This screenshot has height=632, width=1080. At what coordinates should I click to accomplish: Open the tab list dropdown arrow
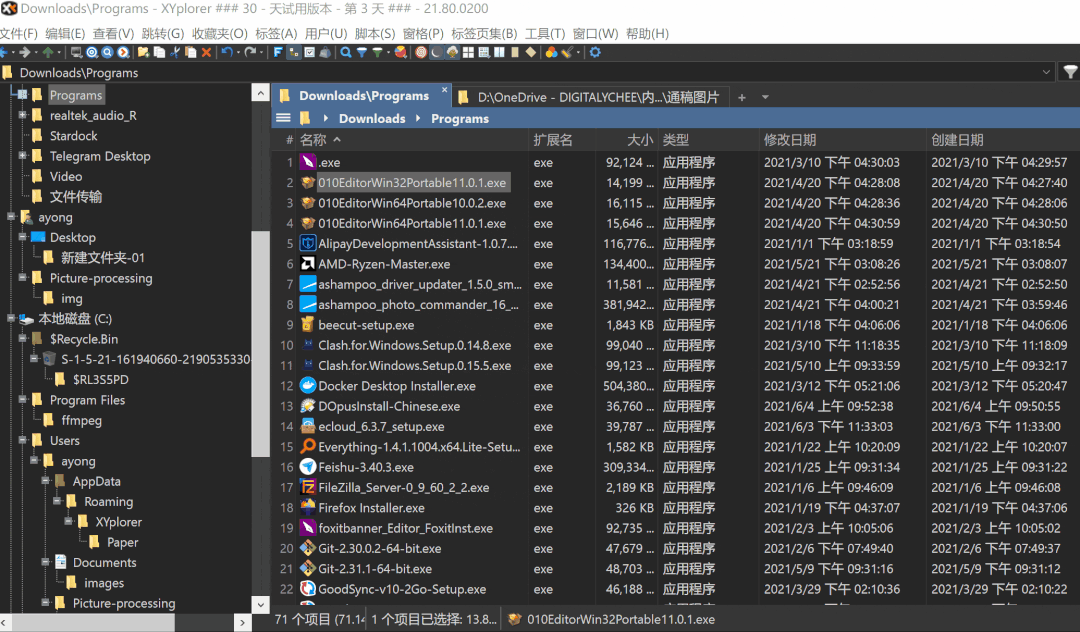click(x=765, y=98)
